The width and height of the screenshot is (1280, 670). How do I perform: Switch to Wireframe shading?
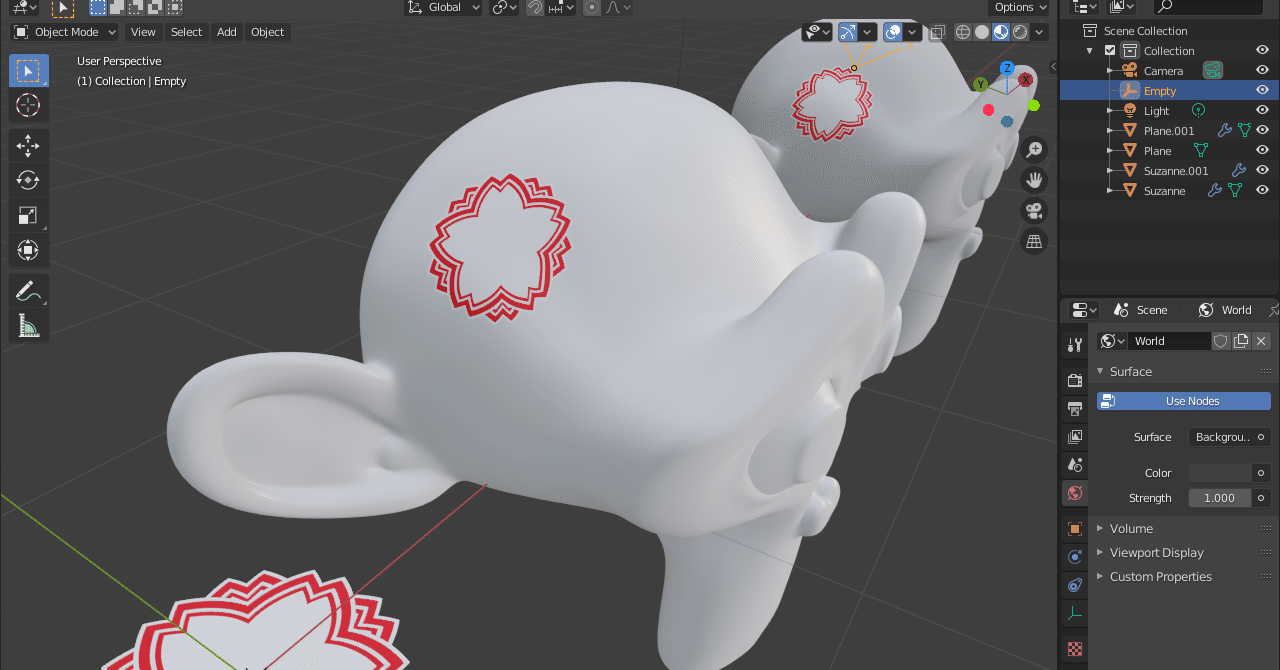point(963,32)
